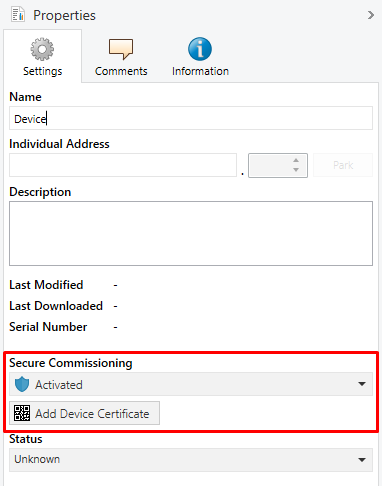Click the Serial Number label
Image resolution: width=382 pixels, height=486 pixels.
[48, 327]
